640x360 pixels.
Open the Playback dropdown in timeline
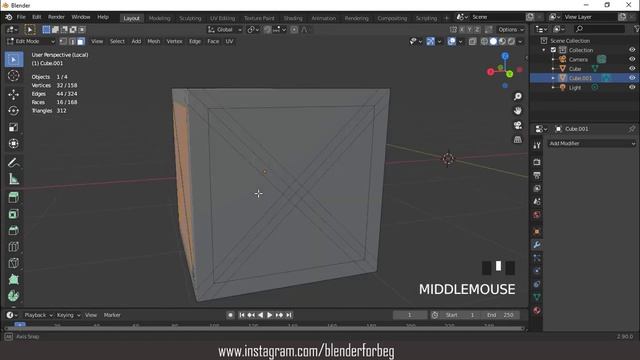pos(38,315)
